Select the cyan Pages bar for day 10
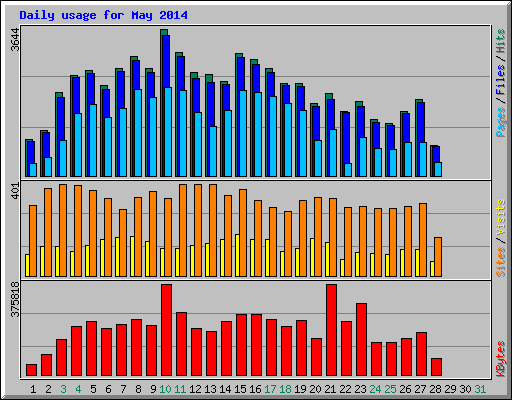The image size is (512, 400). pyautogui.click(x=168, y=132)
